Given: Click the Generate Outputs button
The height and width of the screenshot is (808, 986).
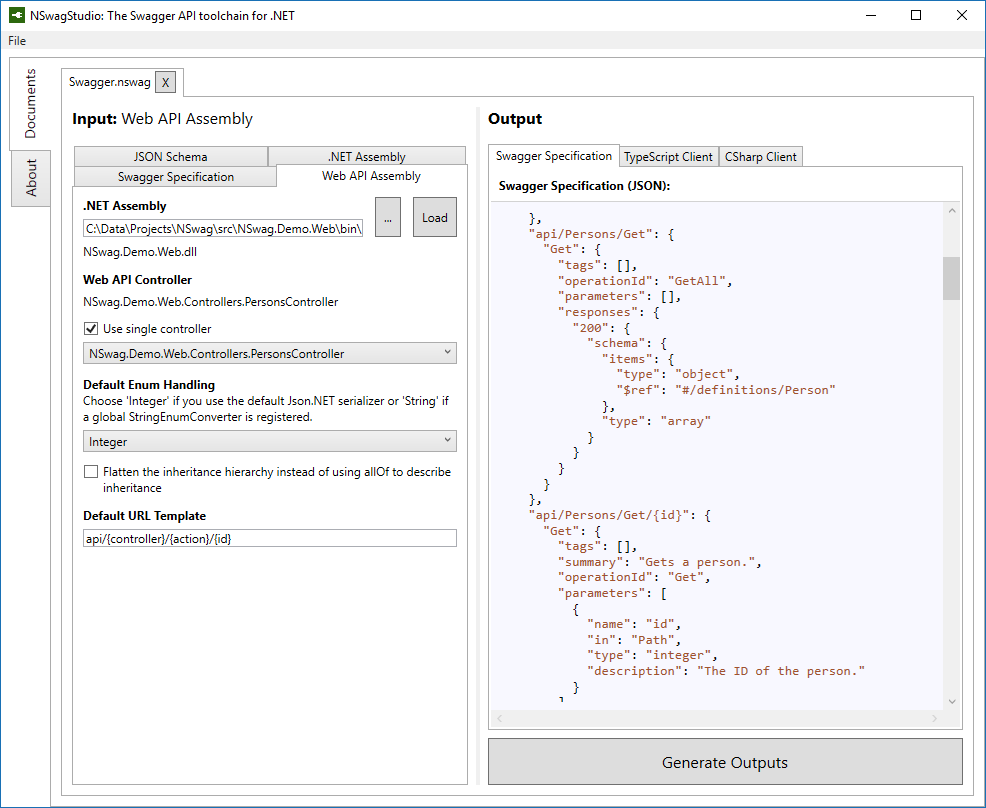Looking at the screenshot, I should 725,762.
